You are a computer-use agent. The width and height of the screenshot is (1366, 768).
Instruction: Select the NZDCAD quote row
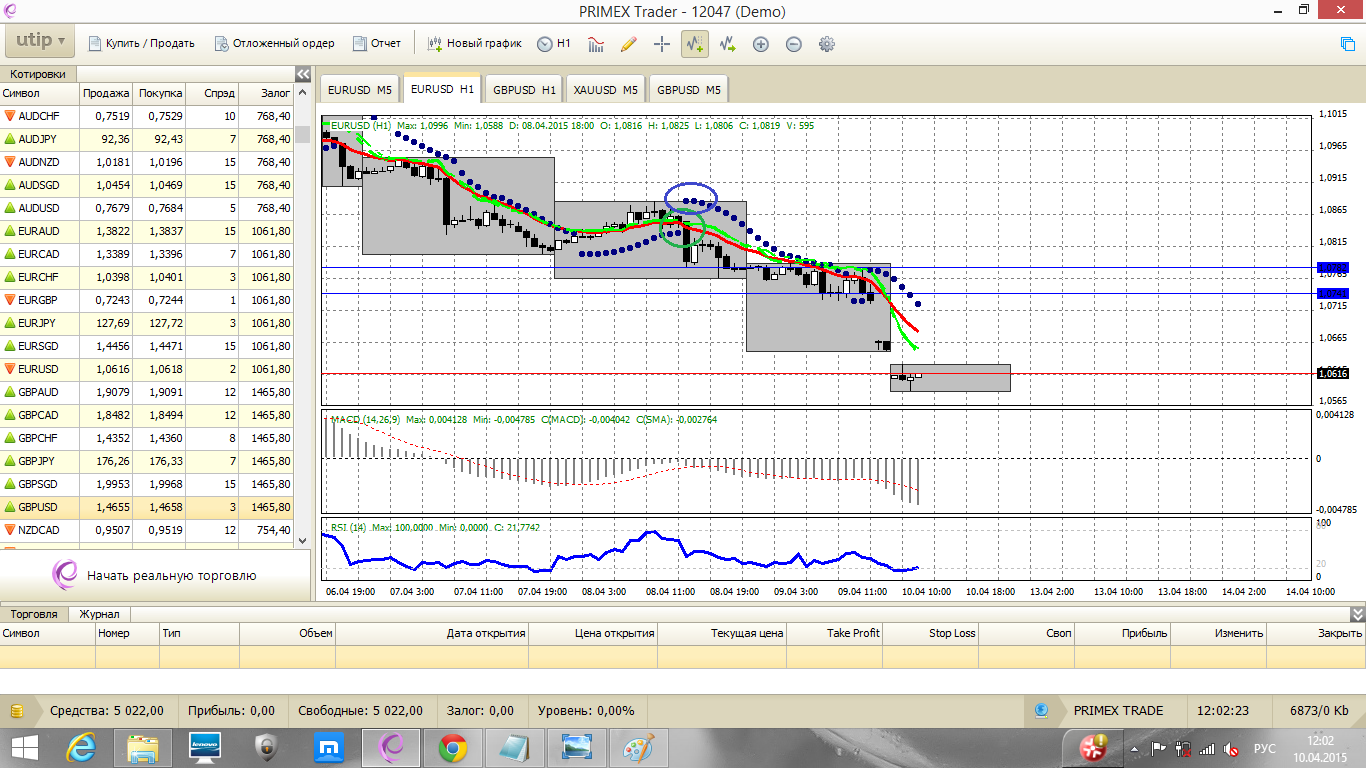[147, 530]
